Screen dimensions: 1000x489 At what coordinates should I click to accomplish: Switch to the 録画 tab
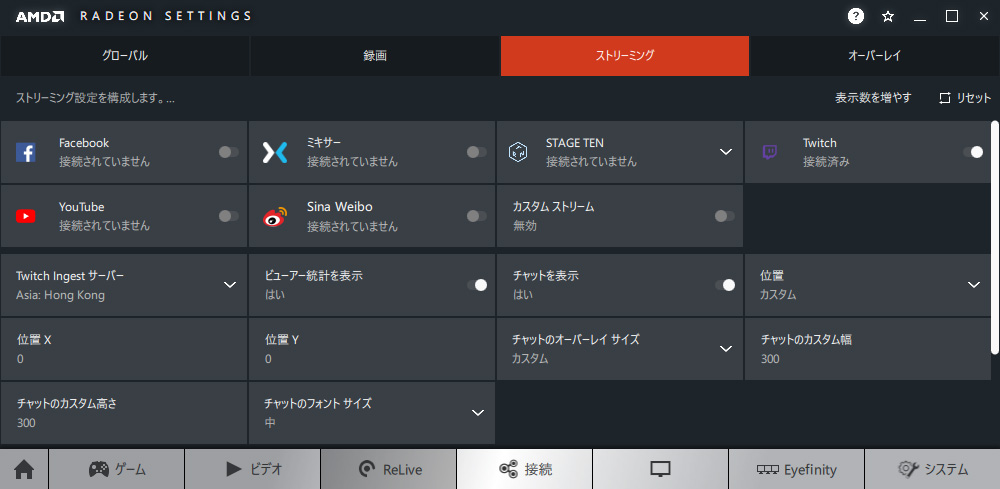coord(375,56)
